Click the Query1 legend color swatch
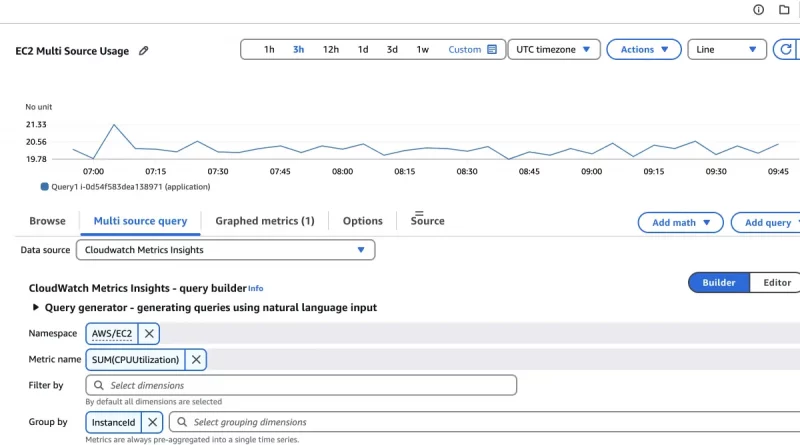 [x=45, y=187]
